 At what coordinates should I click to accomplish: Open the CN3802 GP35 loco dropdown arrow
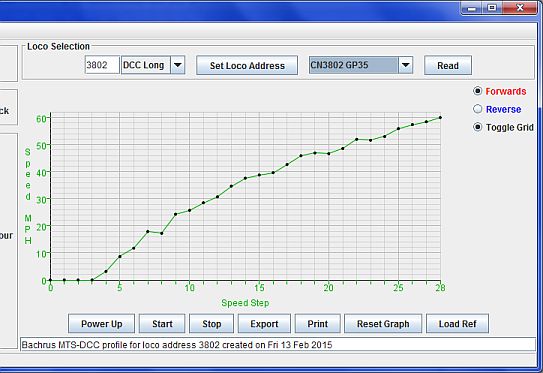(x=406, y=65)
